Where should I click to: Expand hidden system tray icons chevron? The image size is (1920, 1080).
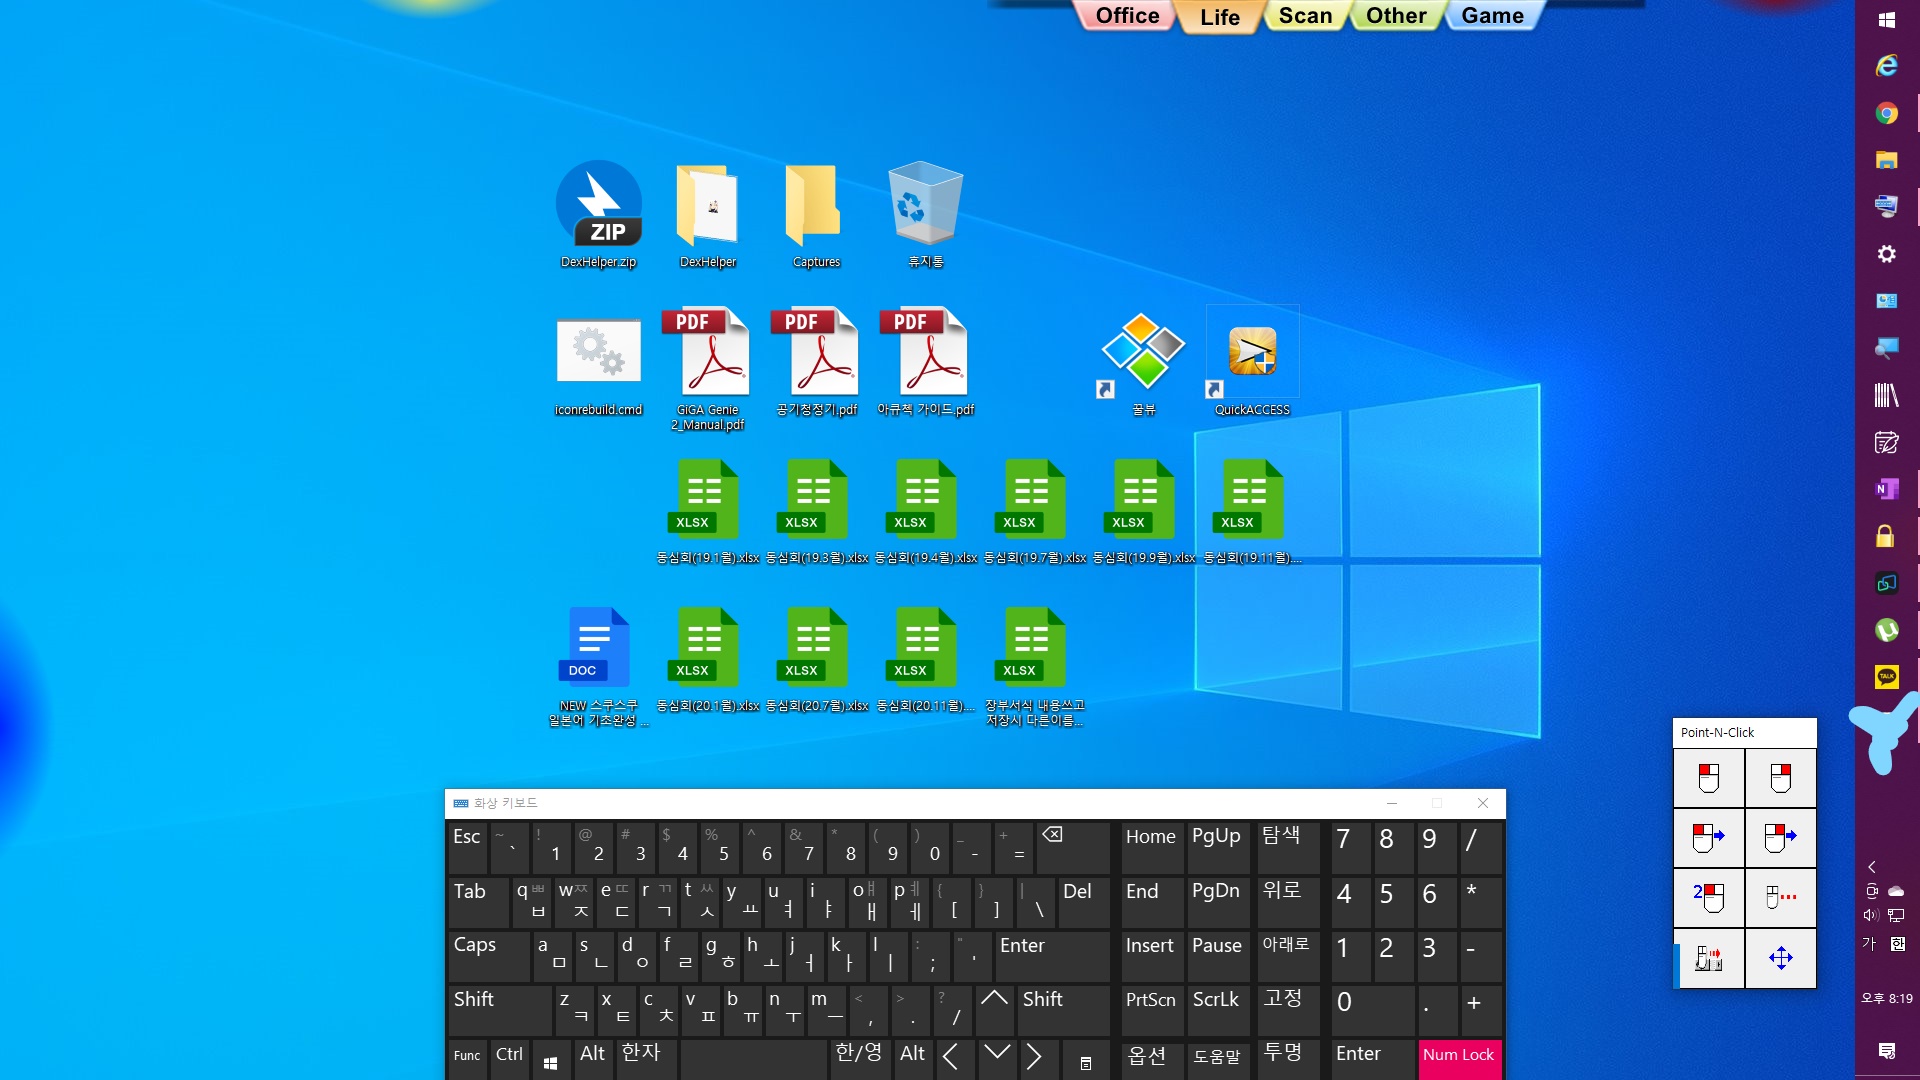click(x=1871, y=867)
